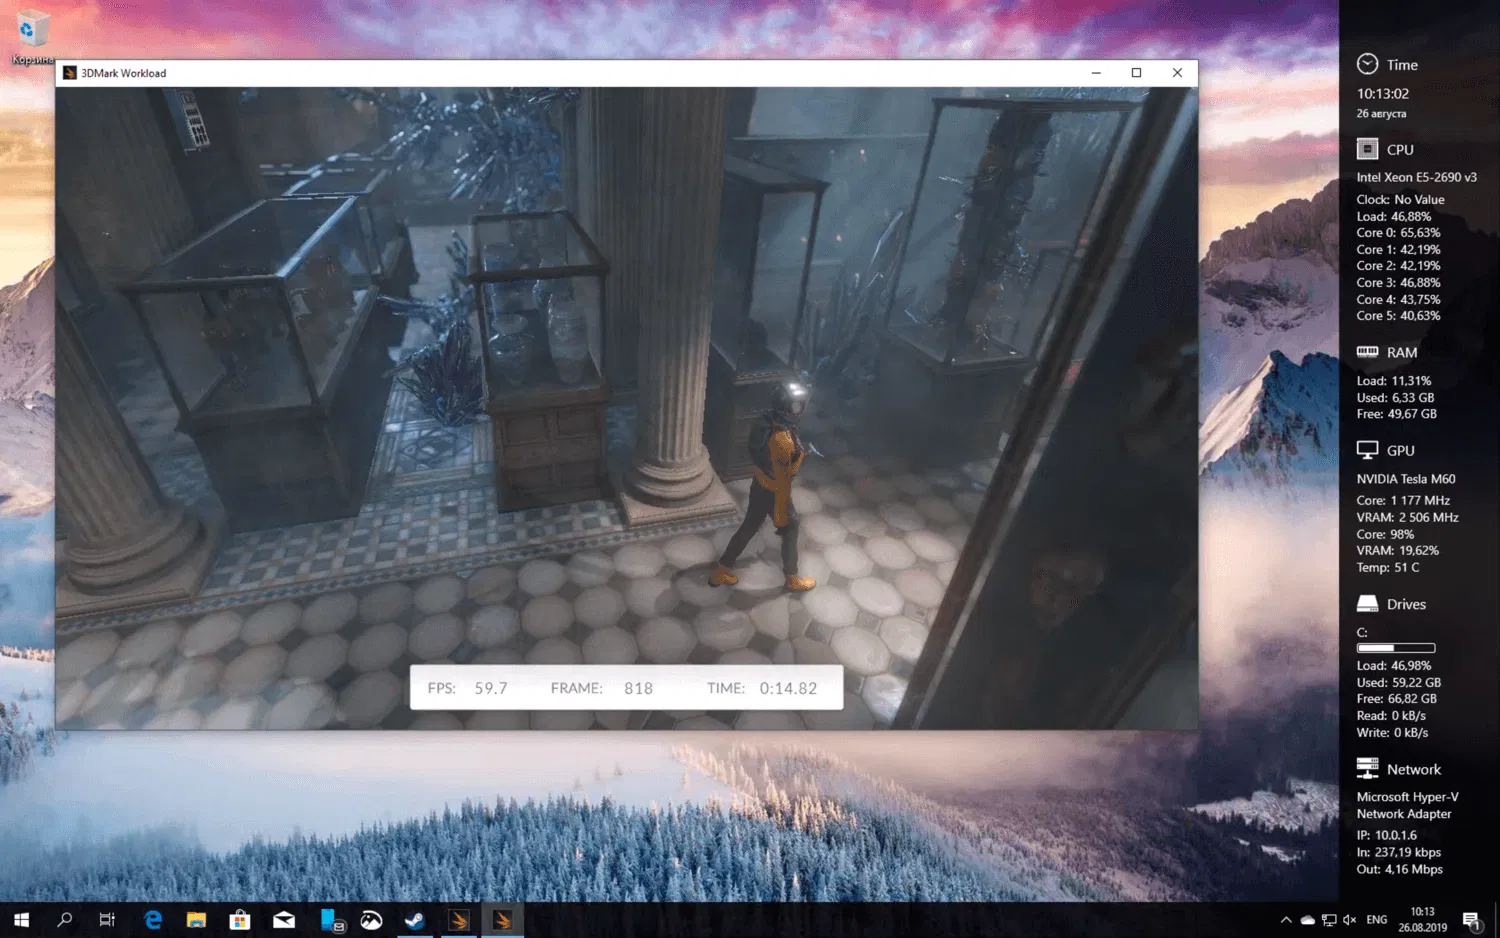1500x938 pixels.
Task: Click the 'Core 1: 42,19%' line
Action: [x=1398, y=249]
